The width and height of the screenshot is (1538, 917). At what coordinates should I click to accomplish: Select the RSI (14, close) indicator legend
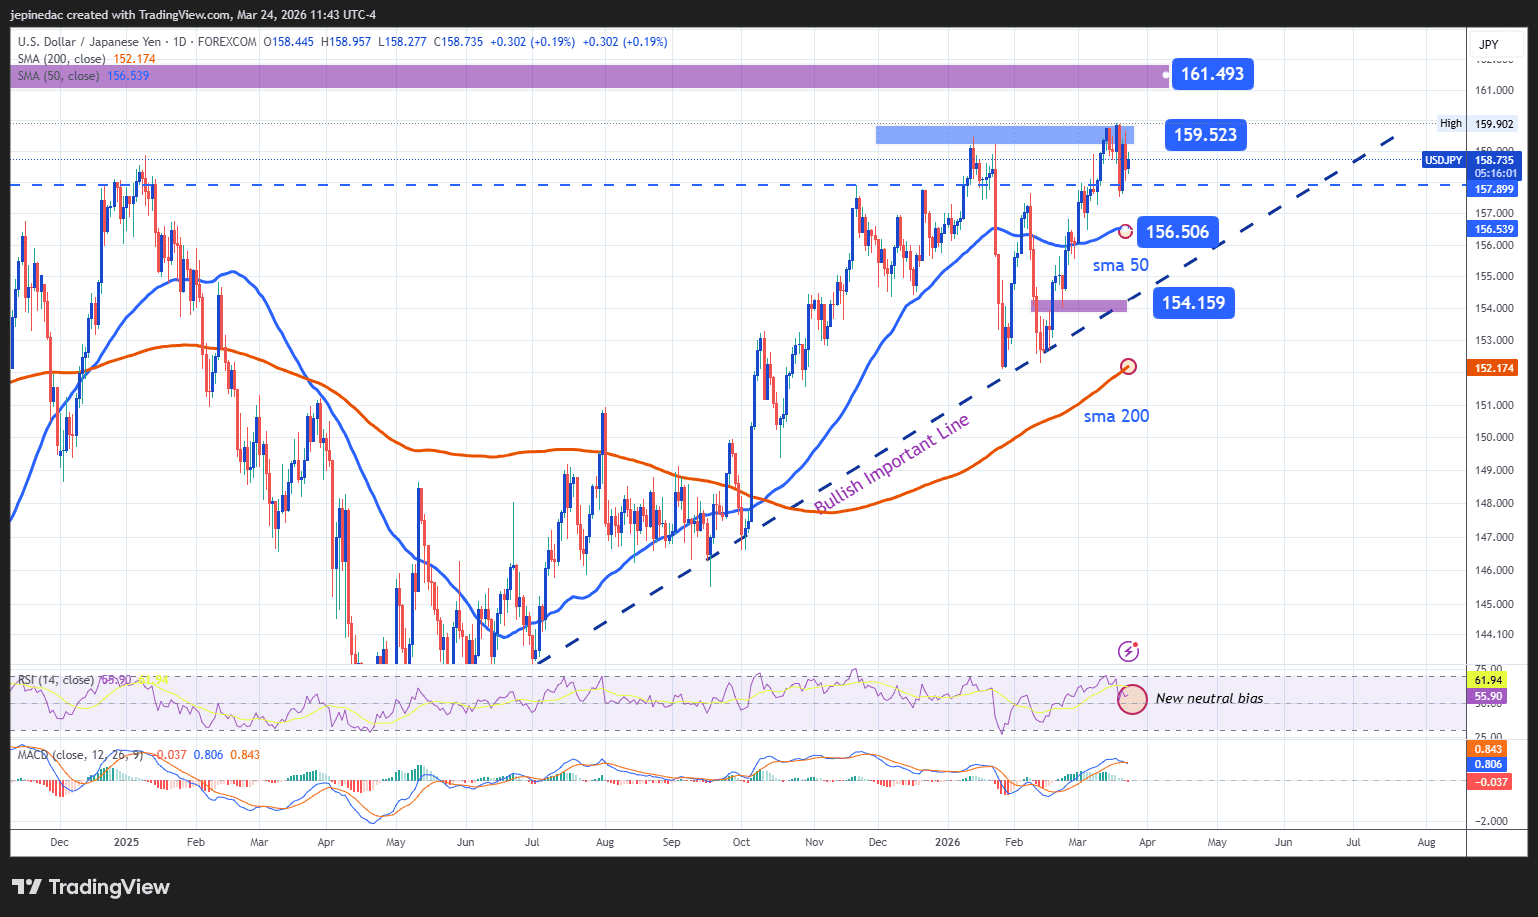(x=56, y=680)
